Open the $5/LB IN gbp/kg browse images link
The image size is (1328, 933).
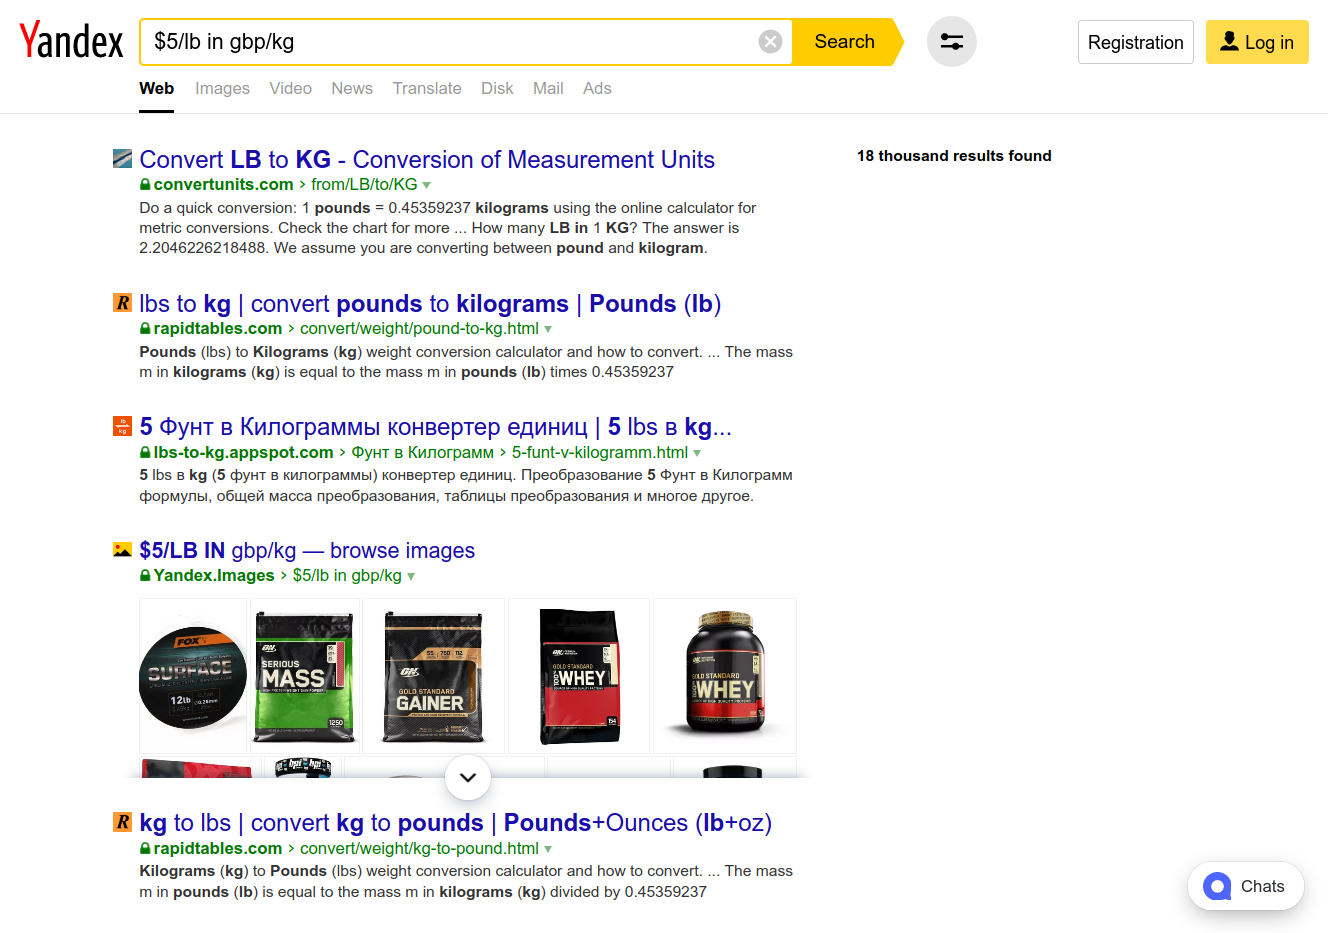click(x=307, y=550)
